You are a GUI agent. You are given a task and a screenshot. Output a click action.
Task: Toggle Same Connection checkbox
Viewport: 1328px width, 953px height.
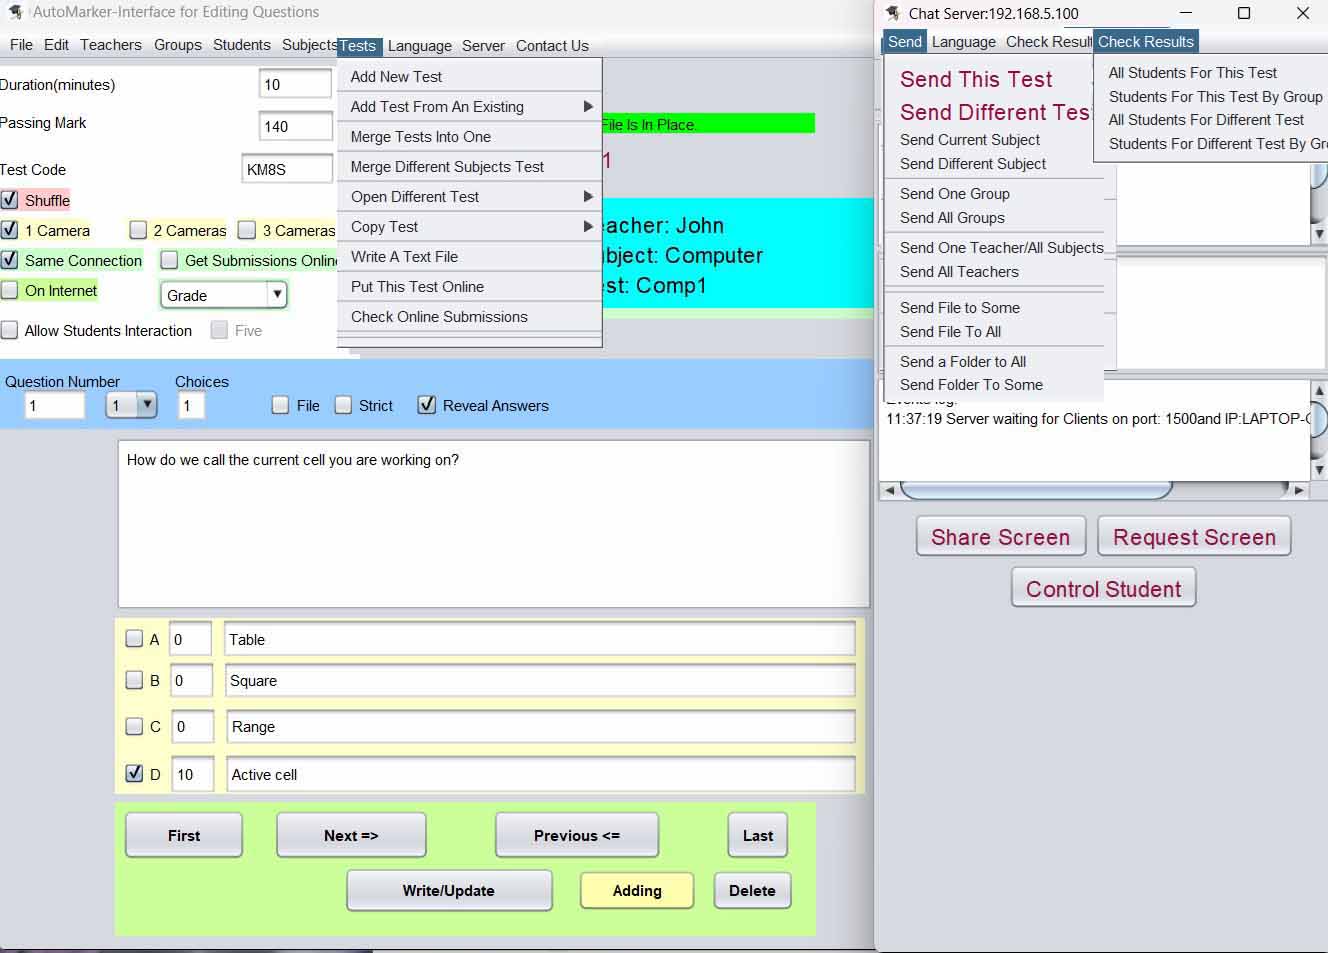tap(10, 260)
